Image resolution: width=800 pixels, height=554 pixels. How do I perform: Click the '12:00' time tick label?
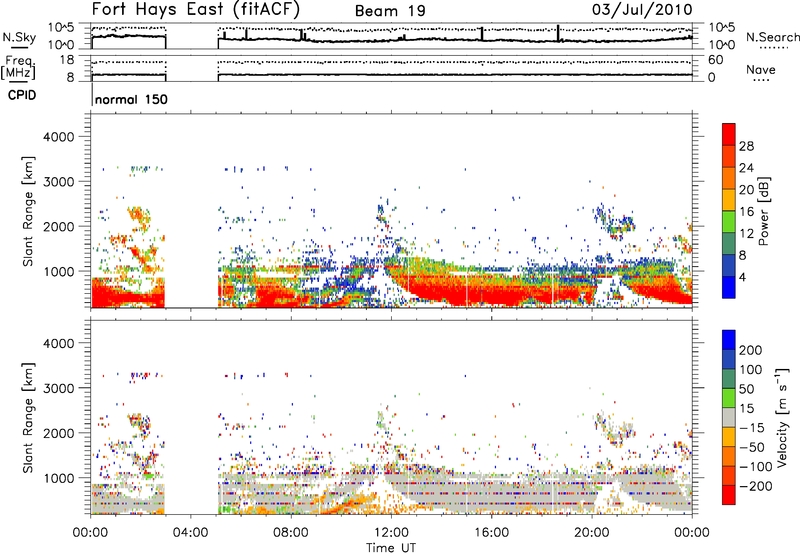click(391, 533)
